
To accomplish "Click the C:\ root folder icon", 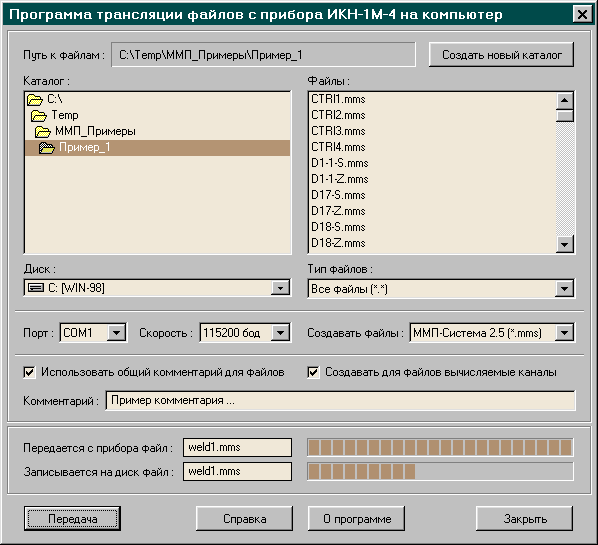I will 35,100.
